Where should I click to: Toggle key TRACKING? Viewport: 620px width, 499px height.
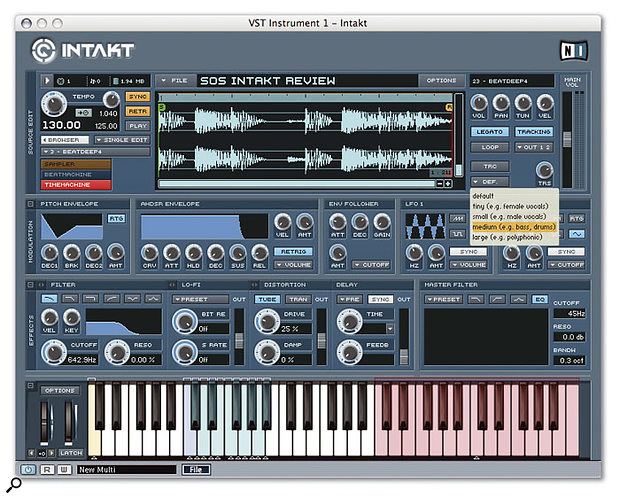534,132
